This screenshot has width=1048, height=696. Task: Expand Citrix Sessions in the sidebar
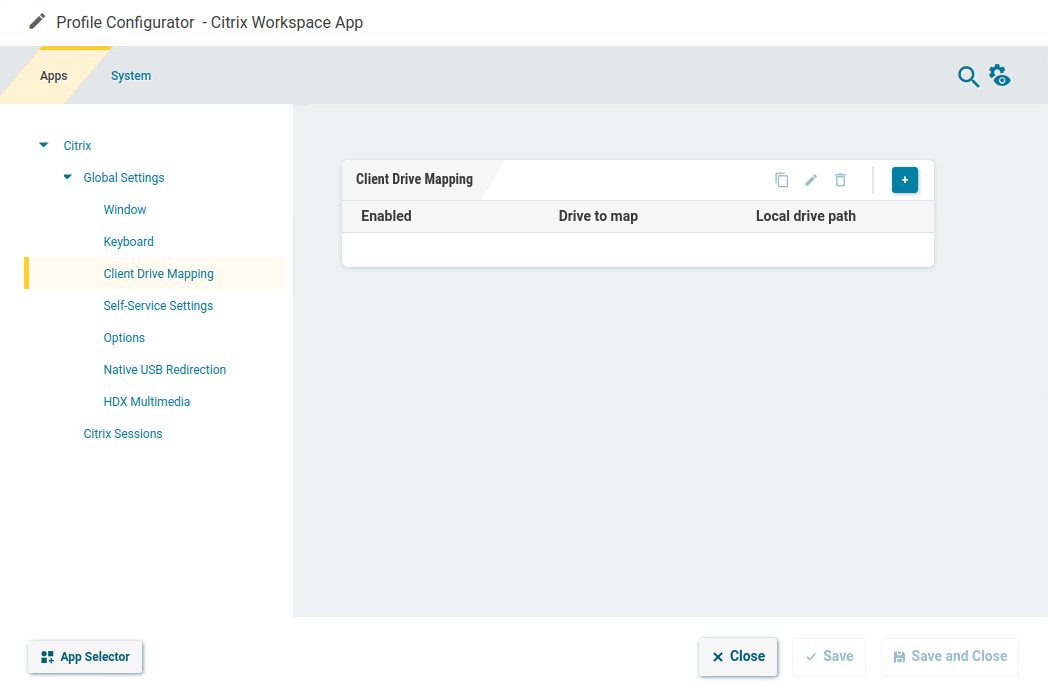point(122,433)
